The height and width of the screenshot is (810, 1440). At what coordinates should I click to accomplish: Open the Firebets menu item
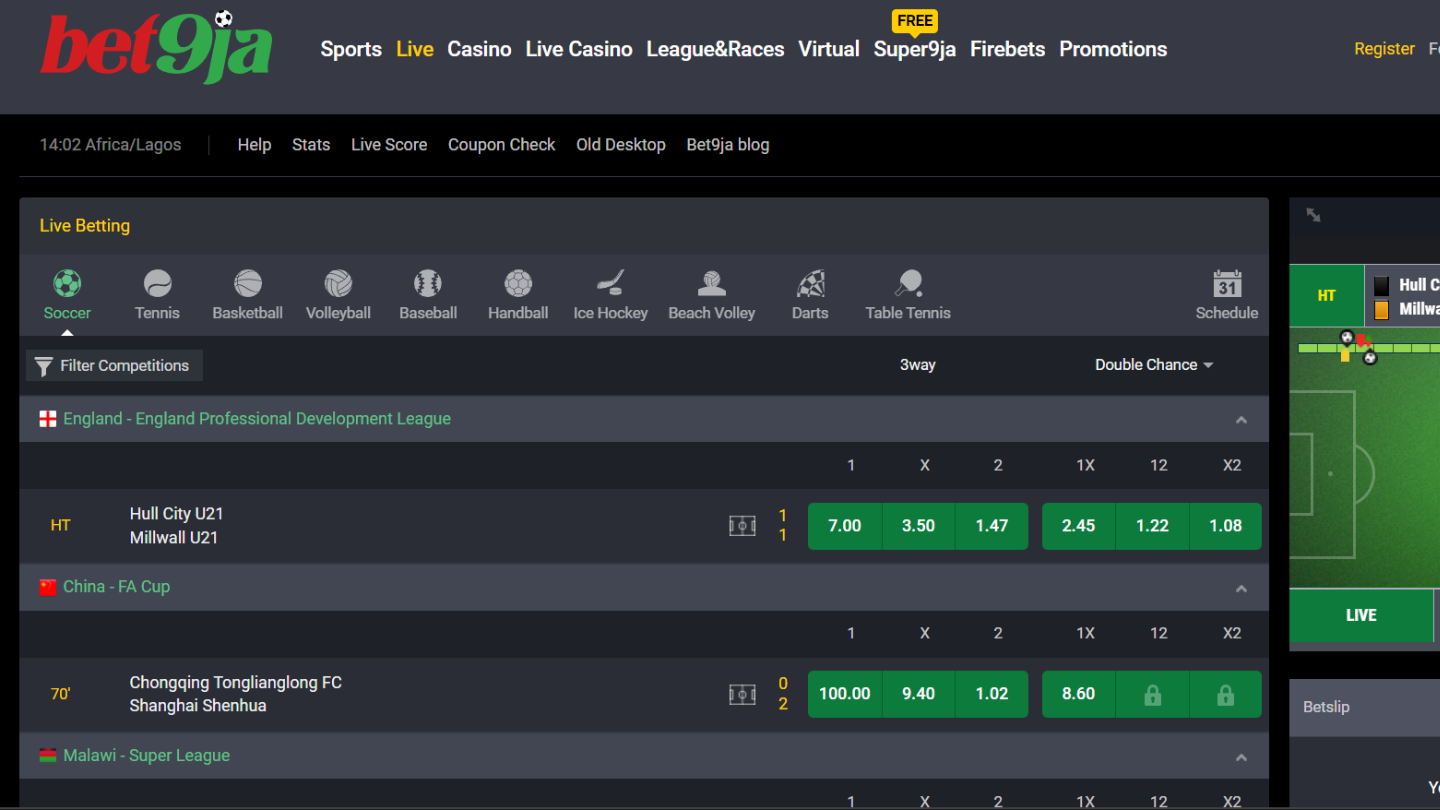1007,49
